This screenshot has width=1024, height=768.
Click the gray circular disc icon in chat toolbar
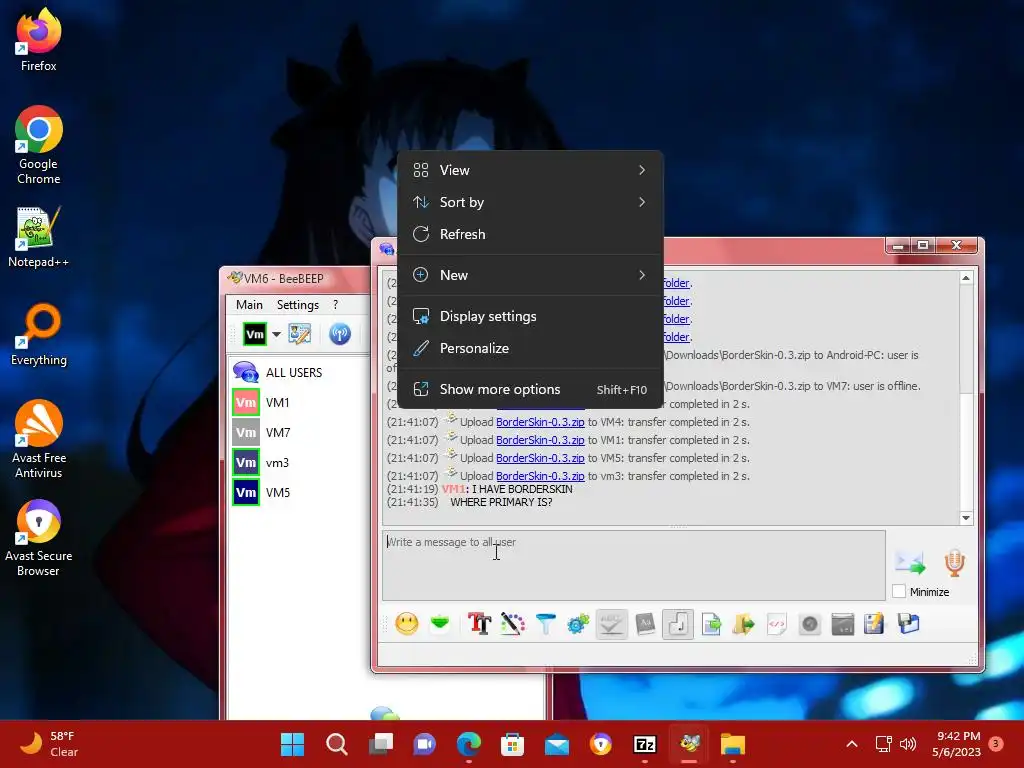809,624
